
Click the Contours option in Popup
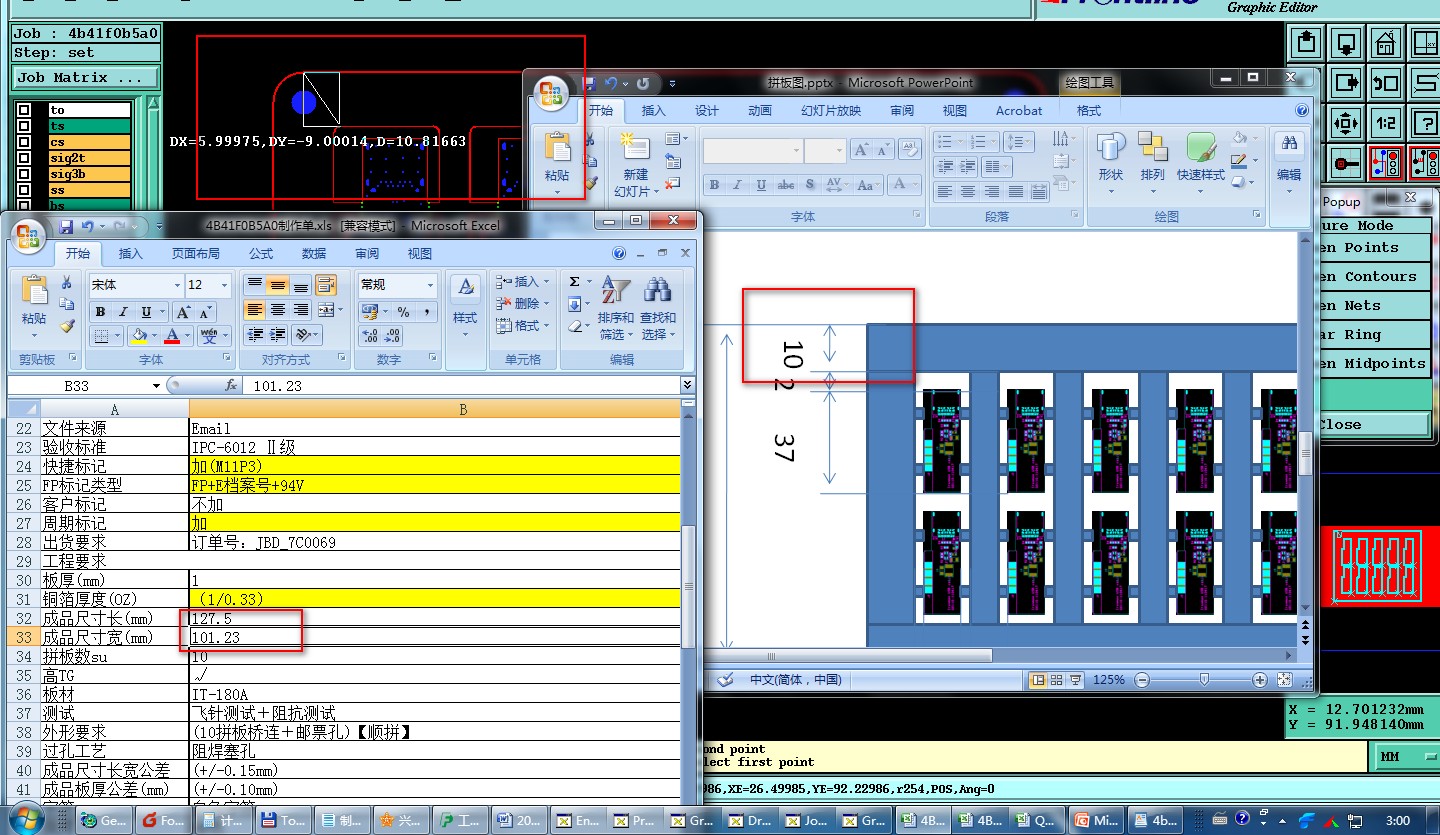pyautogui.click(x=1374, y=277)
